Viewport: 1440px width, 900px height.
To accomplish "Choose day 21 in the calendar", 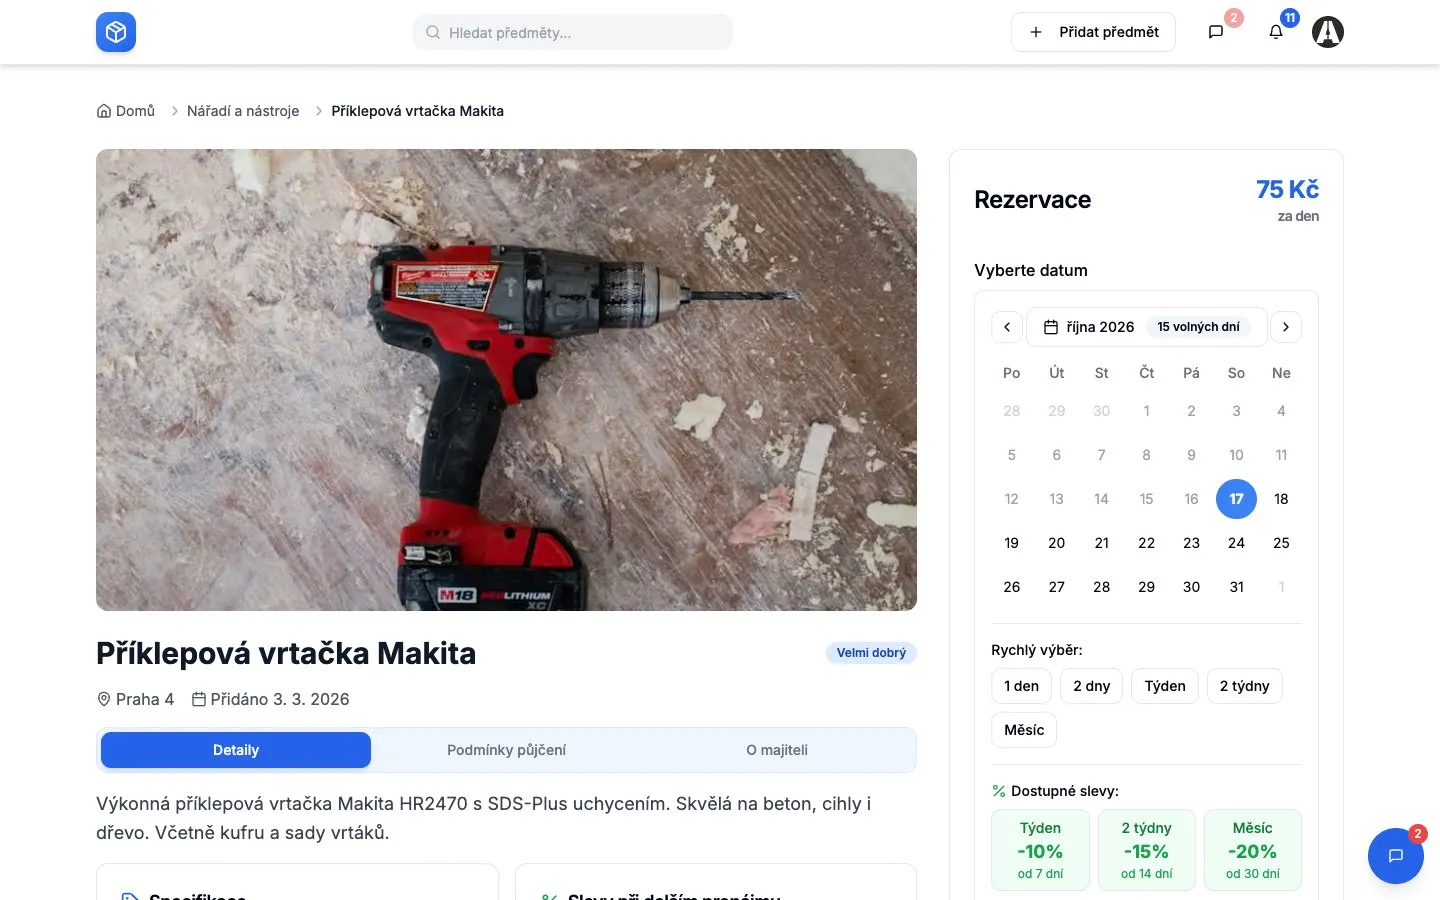I will click(x=1102, y=543).
